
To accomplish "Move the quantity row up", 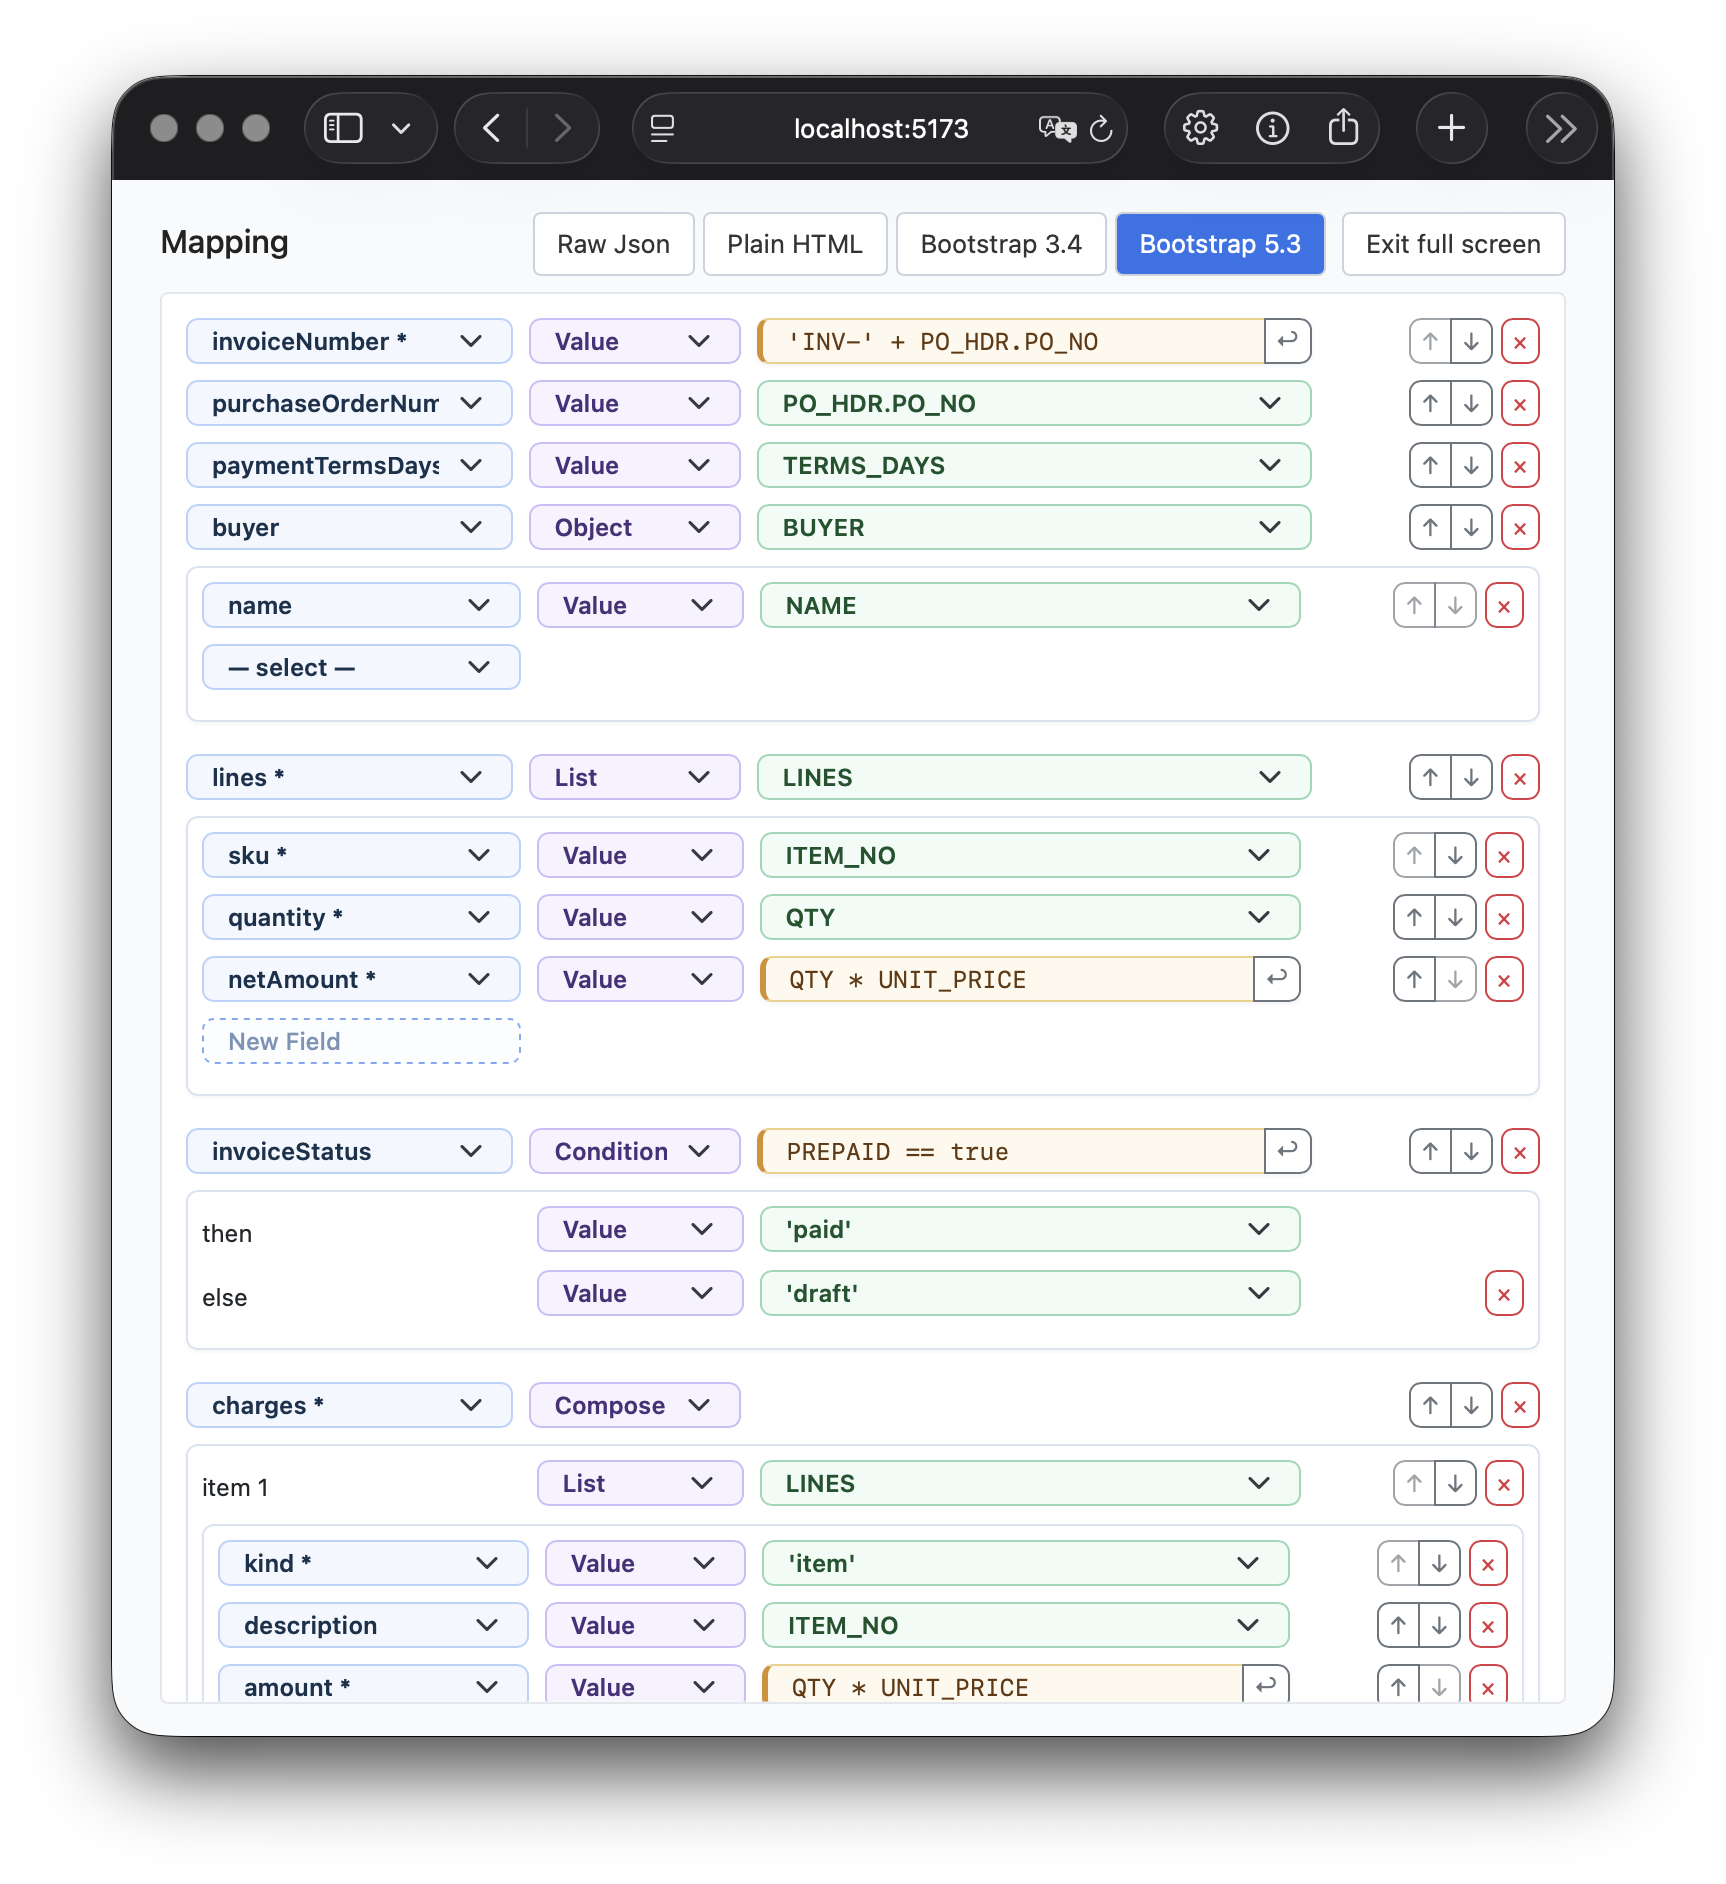I will [1414, 918].
